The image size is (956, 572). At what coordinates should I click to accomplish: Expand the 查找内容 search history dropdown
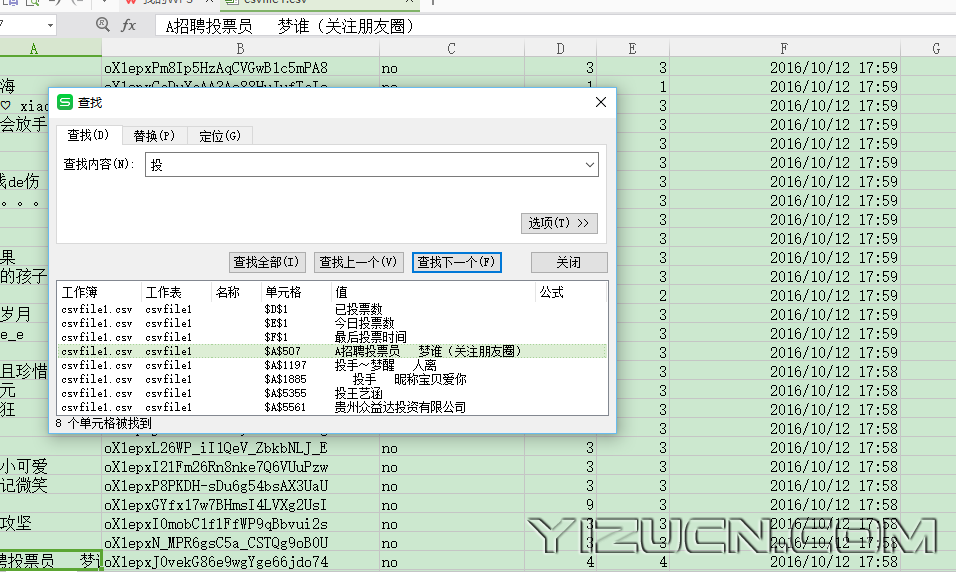(x=589, y=165)
